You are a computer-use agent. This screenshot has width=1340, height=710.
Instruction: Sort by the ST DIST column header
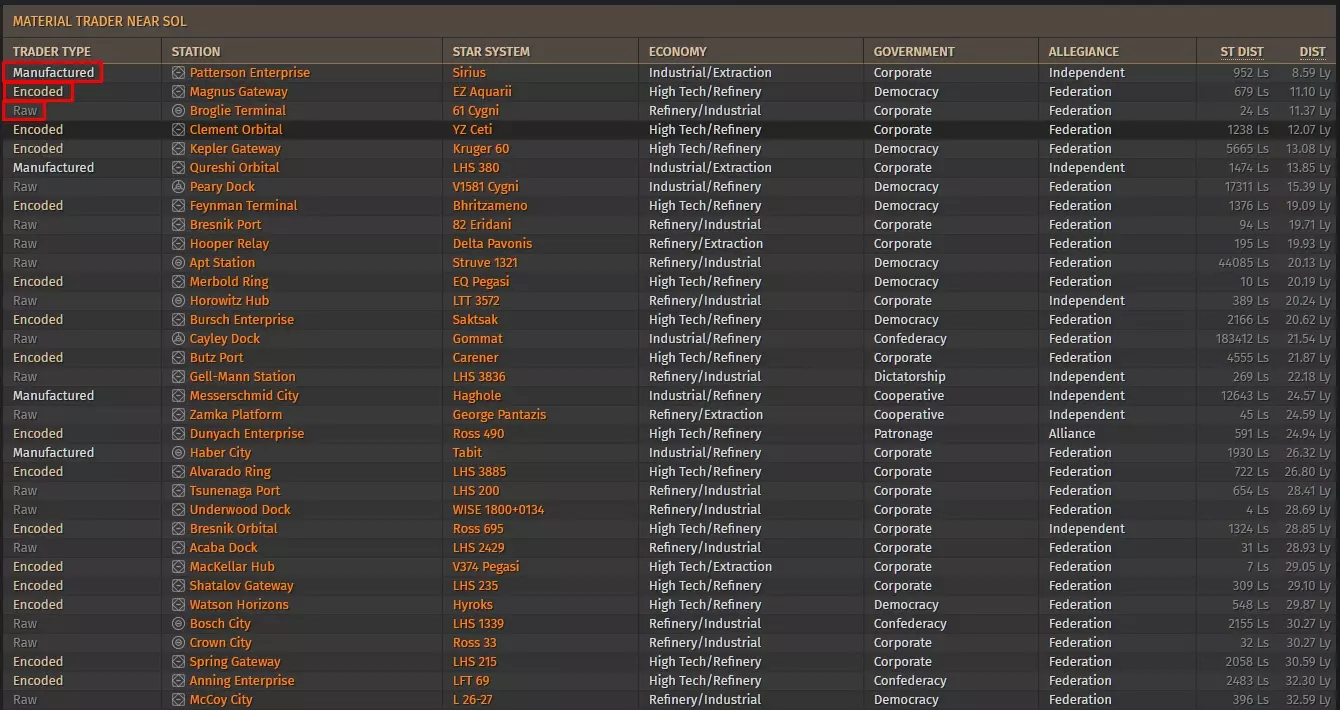tap(1242, 52)
